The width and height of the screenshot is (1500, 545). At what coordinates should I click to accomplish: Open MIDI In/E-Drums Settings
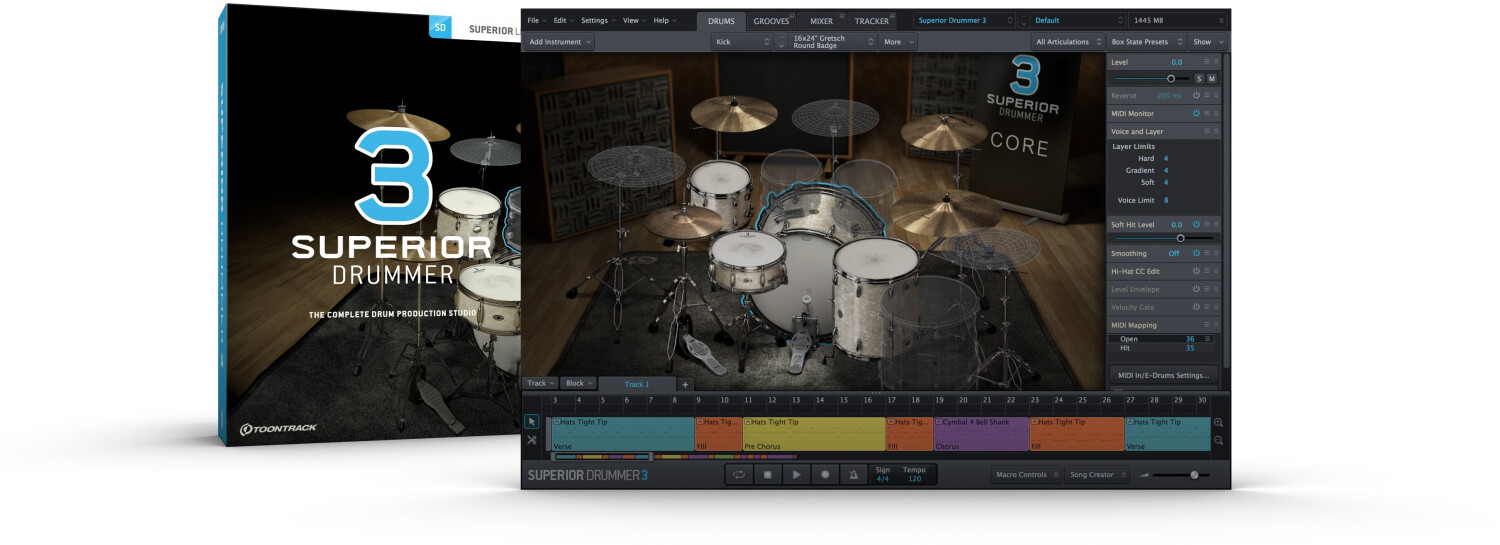[x=1163, y=375]
